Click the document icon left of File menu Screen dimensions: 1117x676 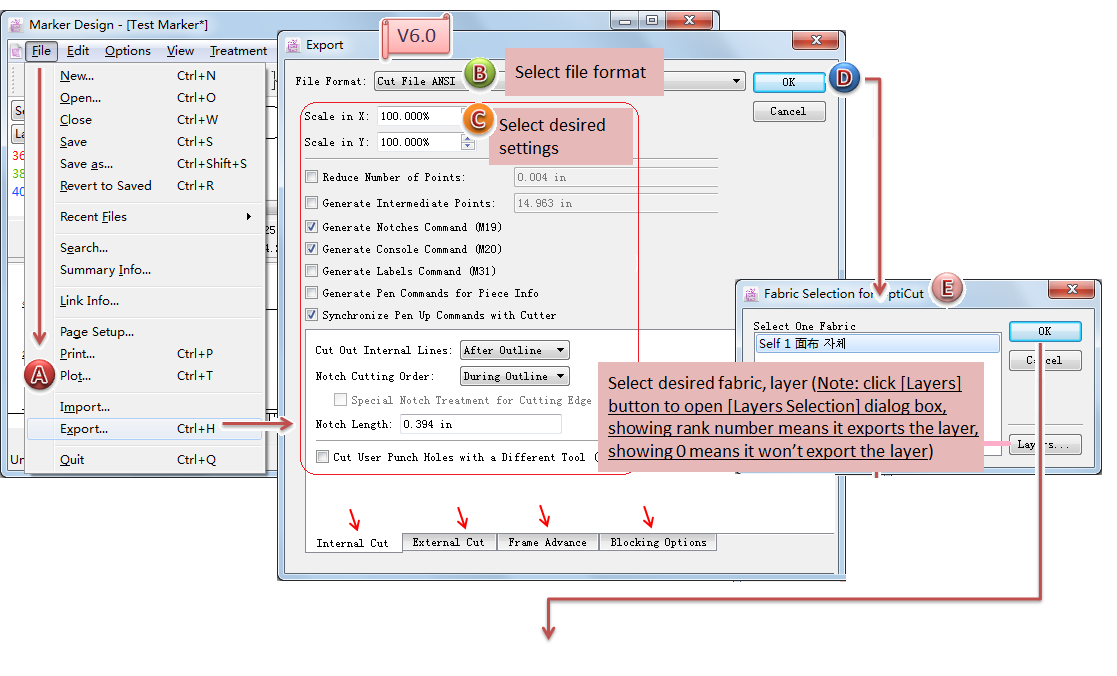[16, 51]
